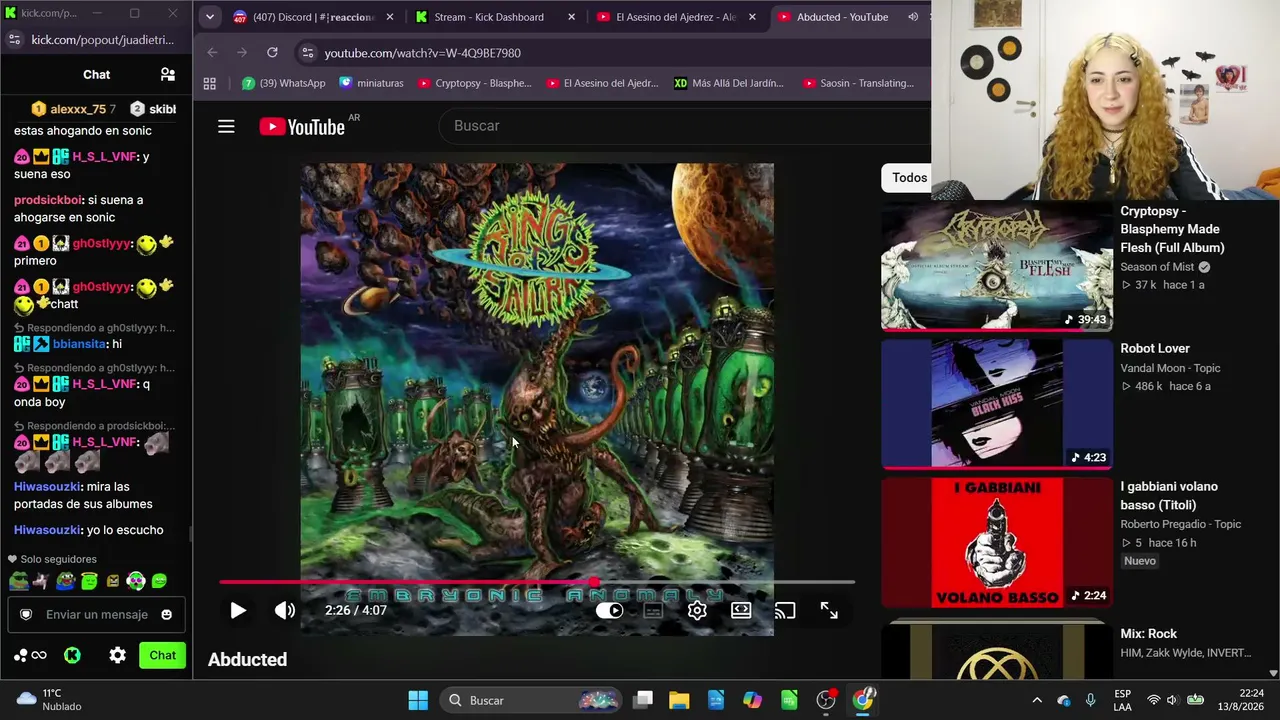Enter fullscreen mode in the YouTube player

[x=829, y=610]
